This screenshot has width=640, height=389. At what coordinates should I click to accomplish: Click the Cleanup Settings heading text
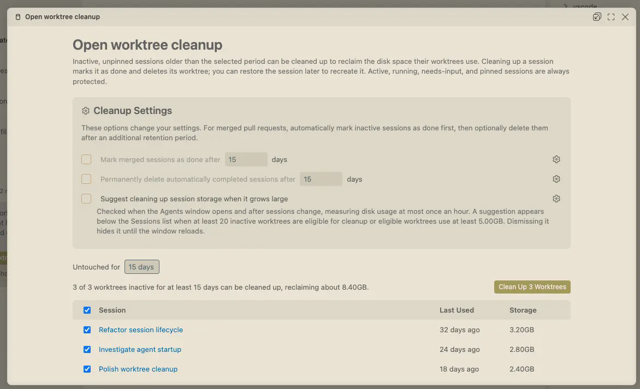tap(133, 111)
